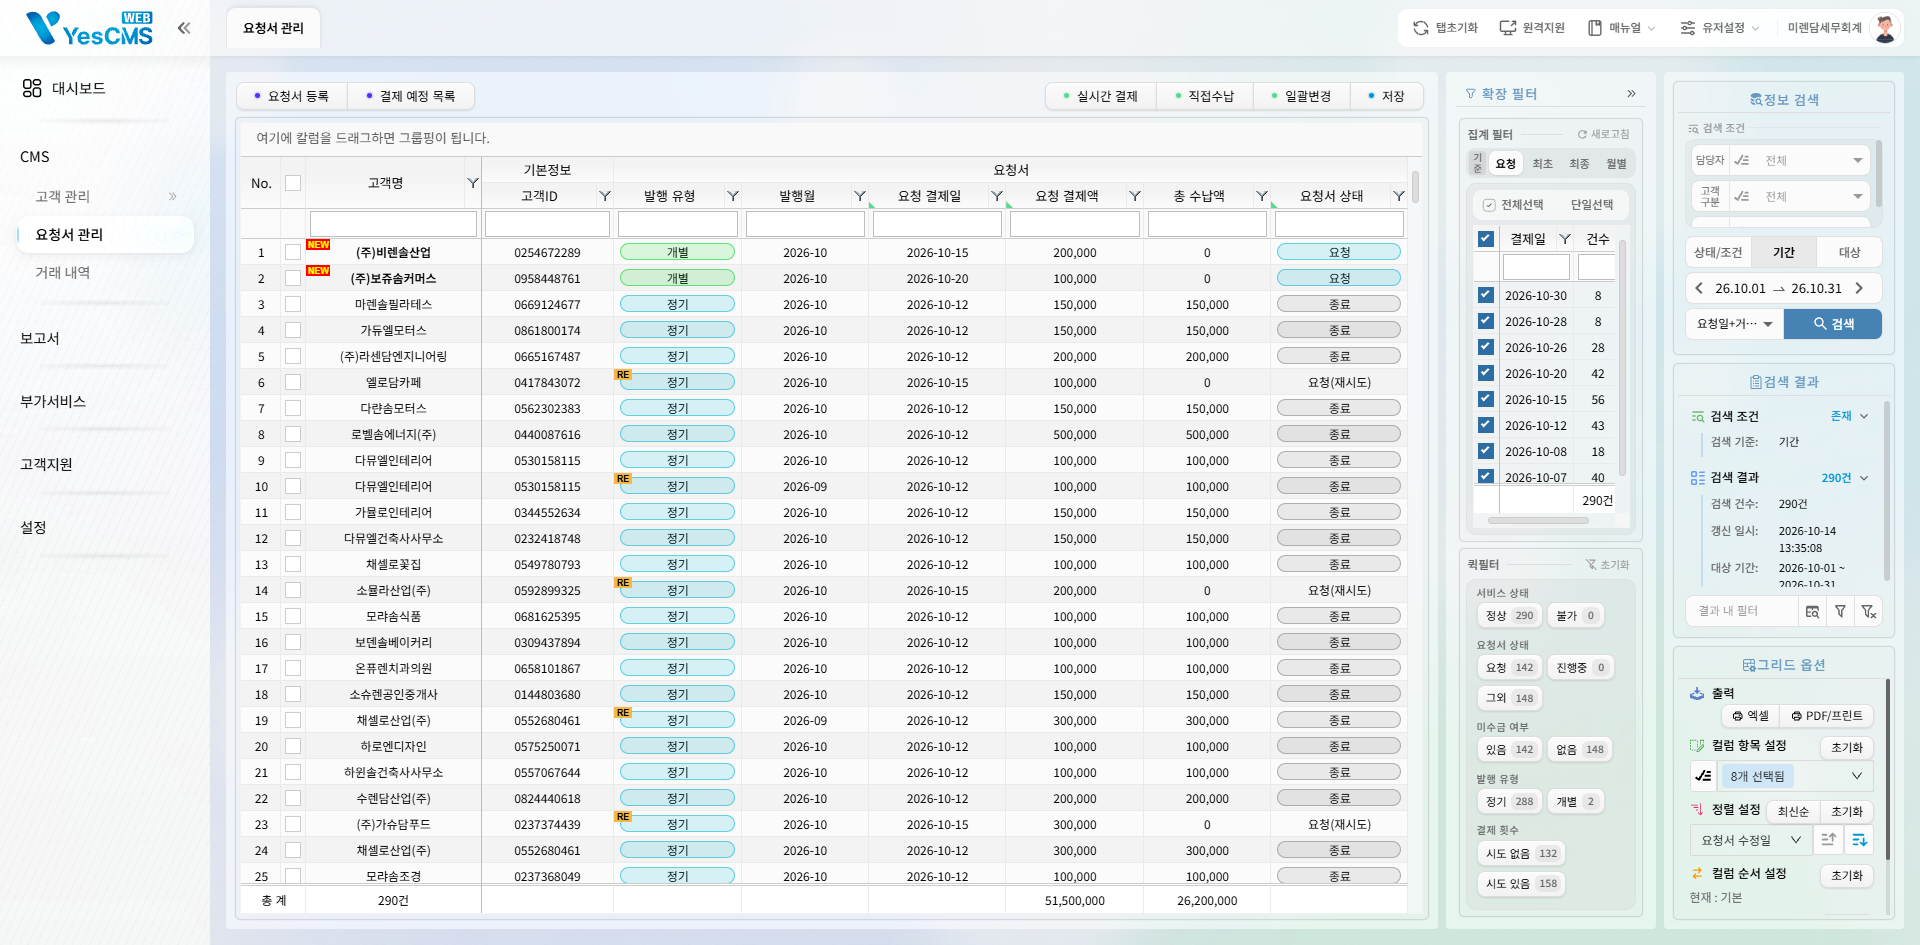The height and width of the screenshot is (945, 1920).
Task: Switch to the 최종 aggregate tab
Action: [x=1579, y=164]
